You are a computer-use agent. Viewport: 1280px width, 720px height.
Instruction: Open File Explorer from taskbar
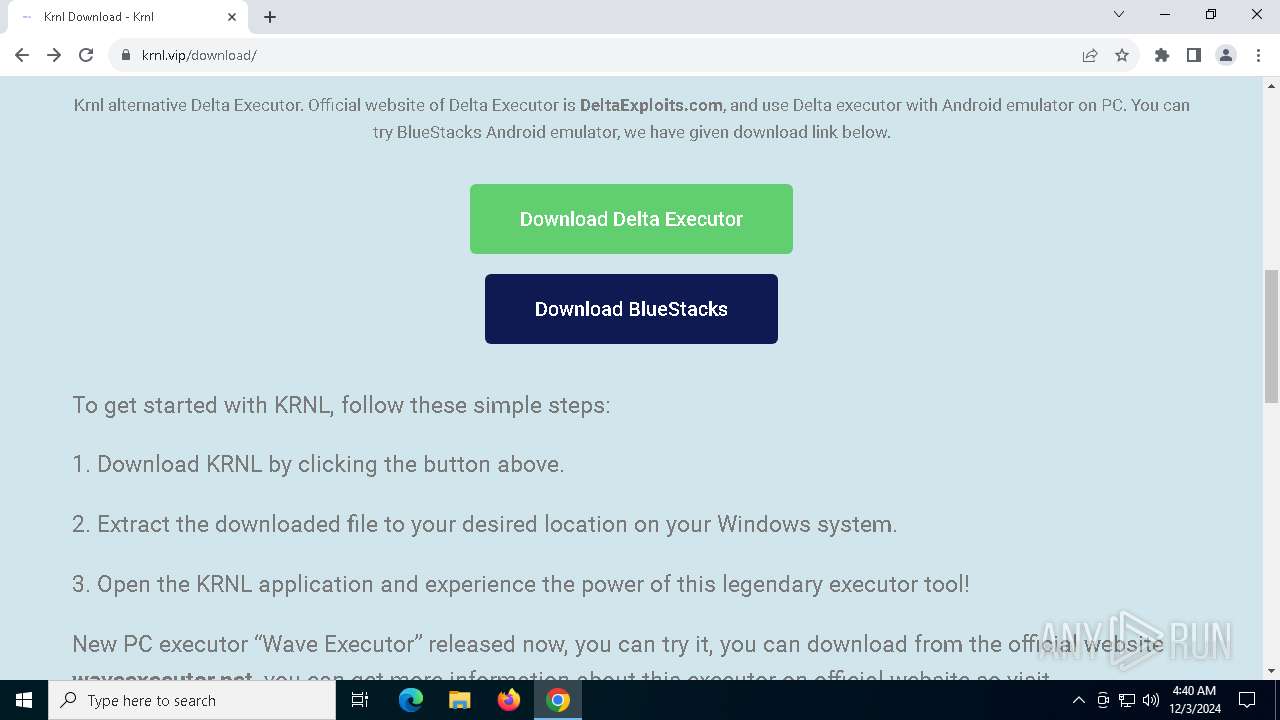tap(460, 700)
